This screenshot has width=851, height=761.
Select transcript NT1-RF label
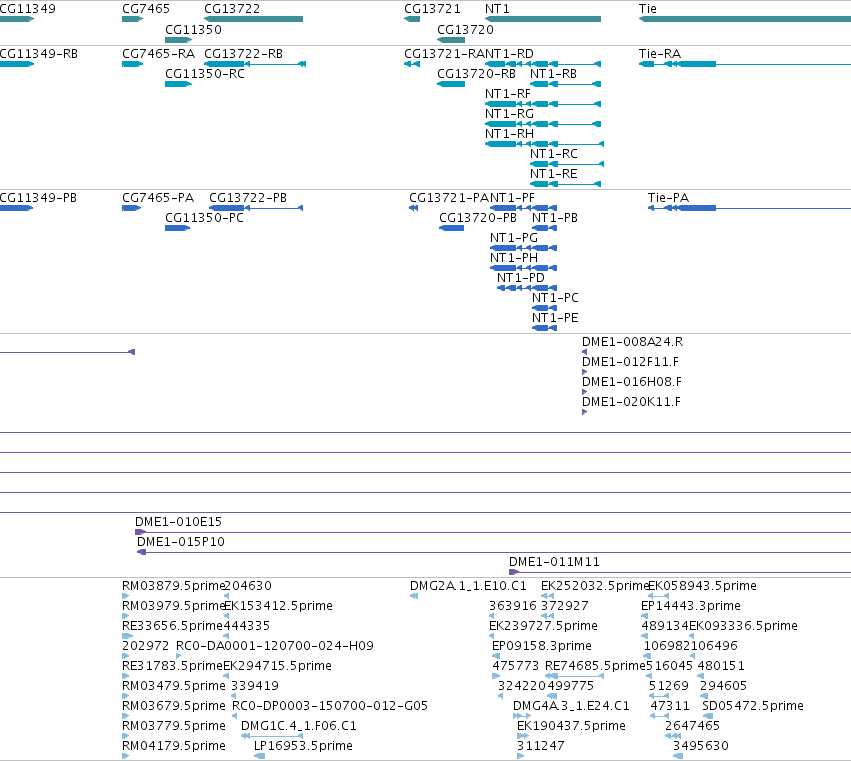pyautogui.click(x=507, y=93)
